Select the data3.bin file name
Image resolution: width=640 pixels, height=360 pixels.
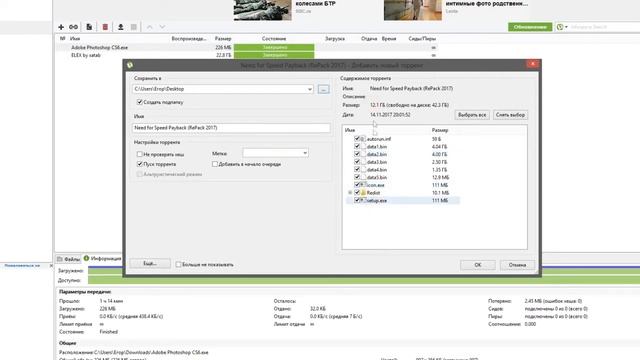click(x=377, y=162)
